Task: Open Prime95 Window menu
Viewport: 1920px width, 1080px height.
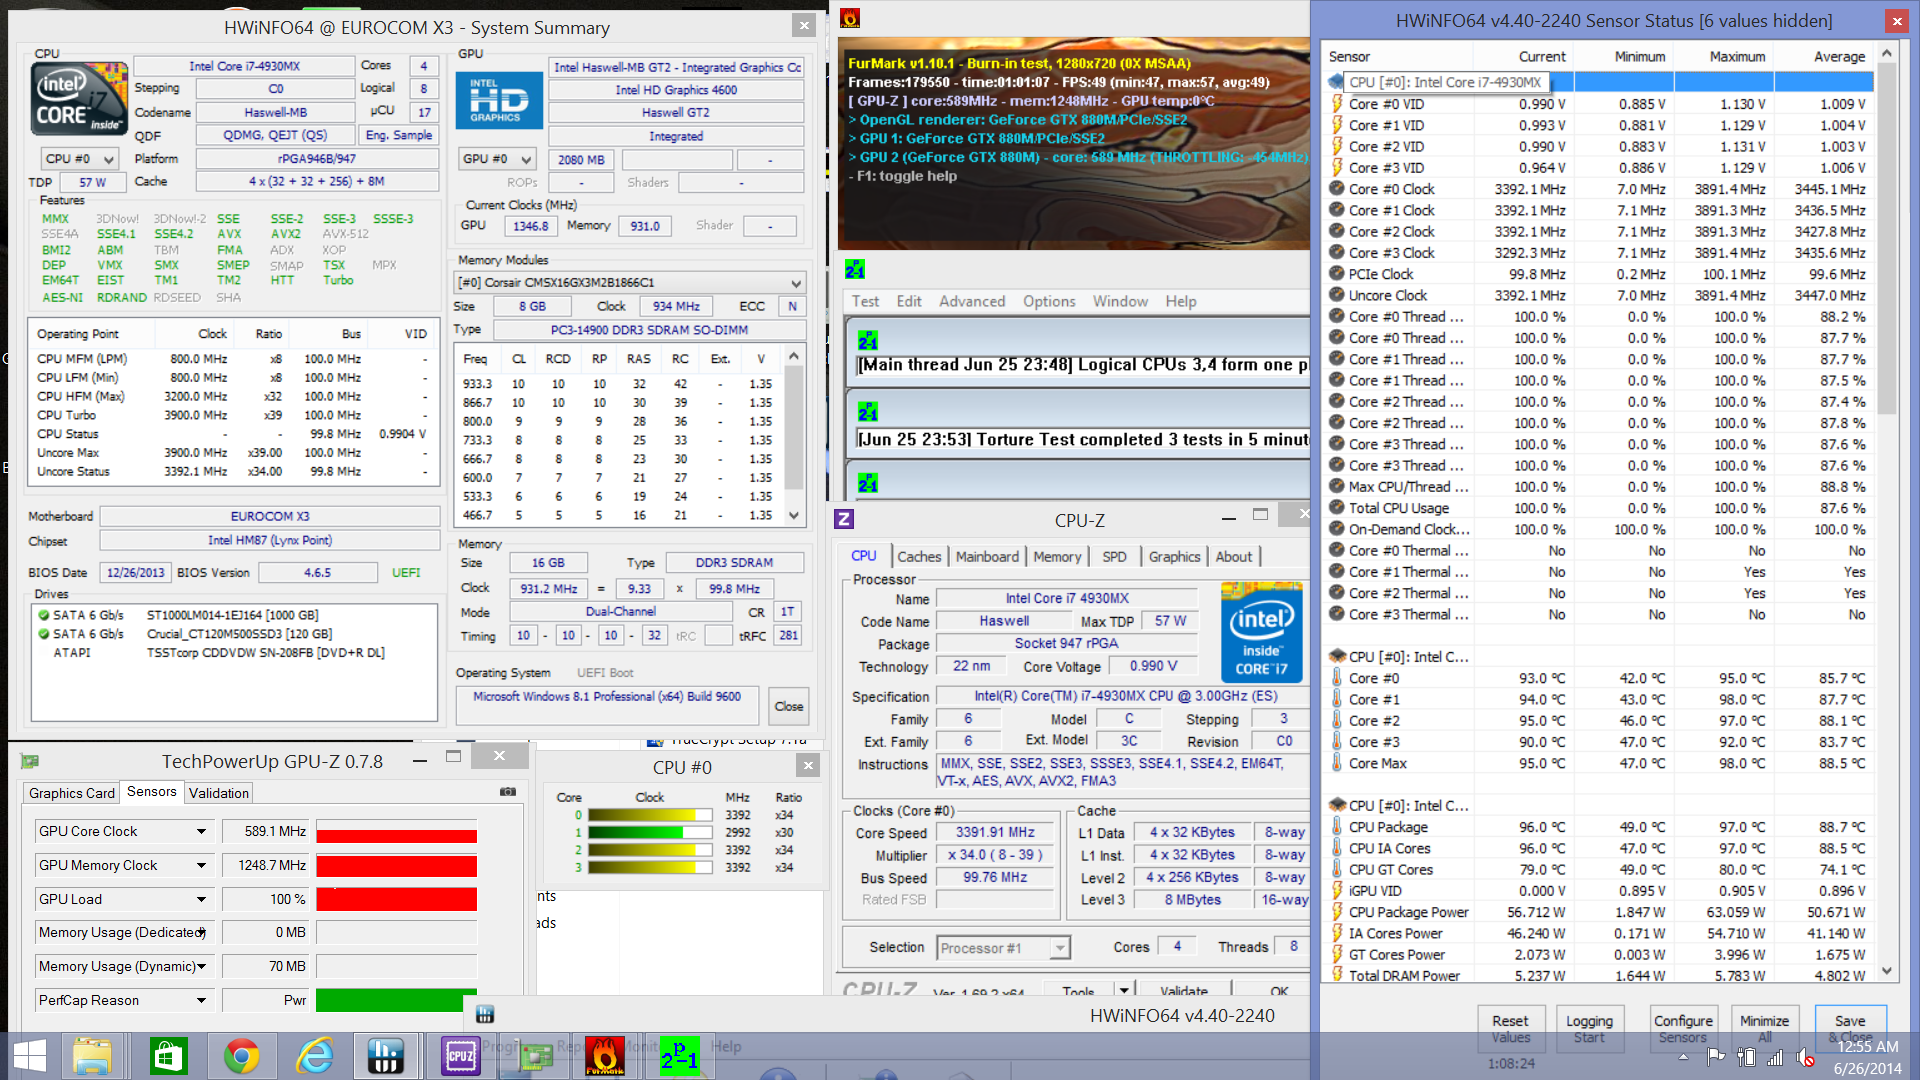Action: [x=1120, y=301]
